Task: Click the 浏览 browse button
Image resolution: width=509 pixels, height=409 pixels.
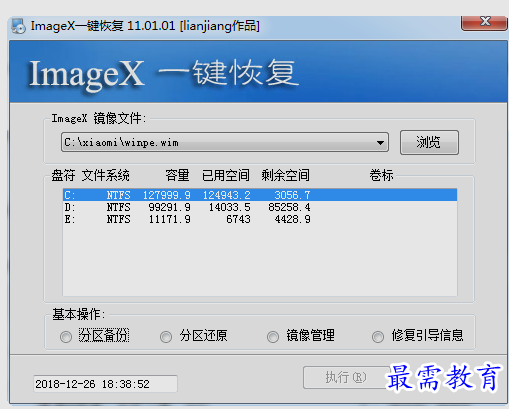Action: click(429, 142)
